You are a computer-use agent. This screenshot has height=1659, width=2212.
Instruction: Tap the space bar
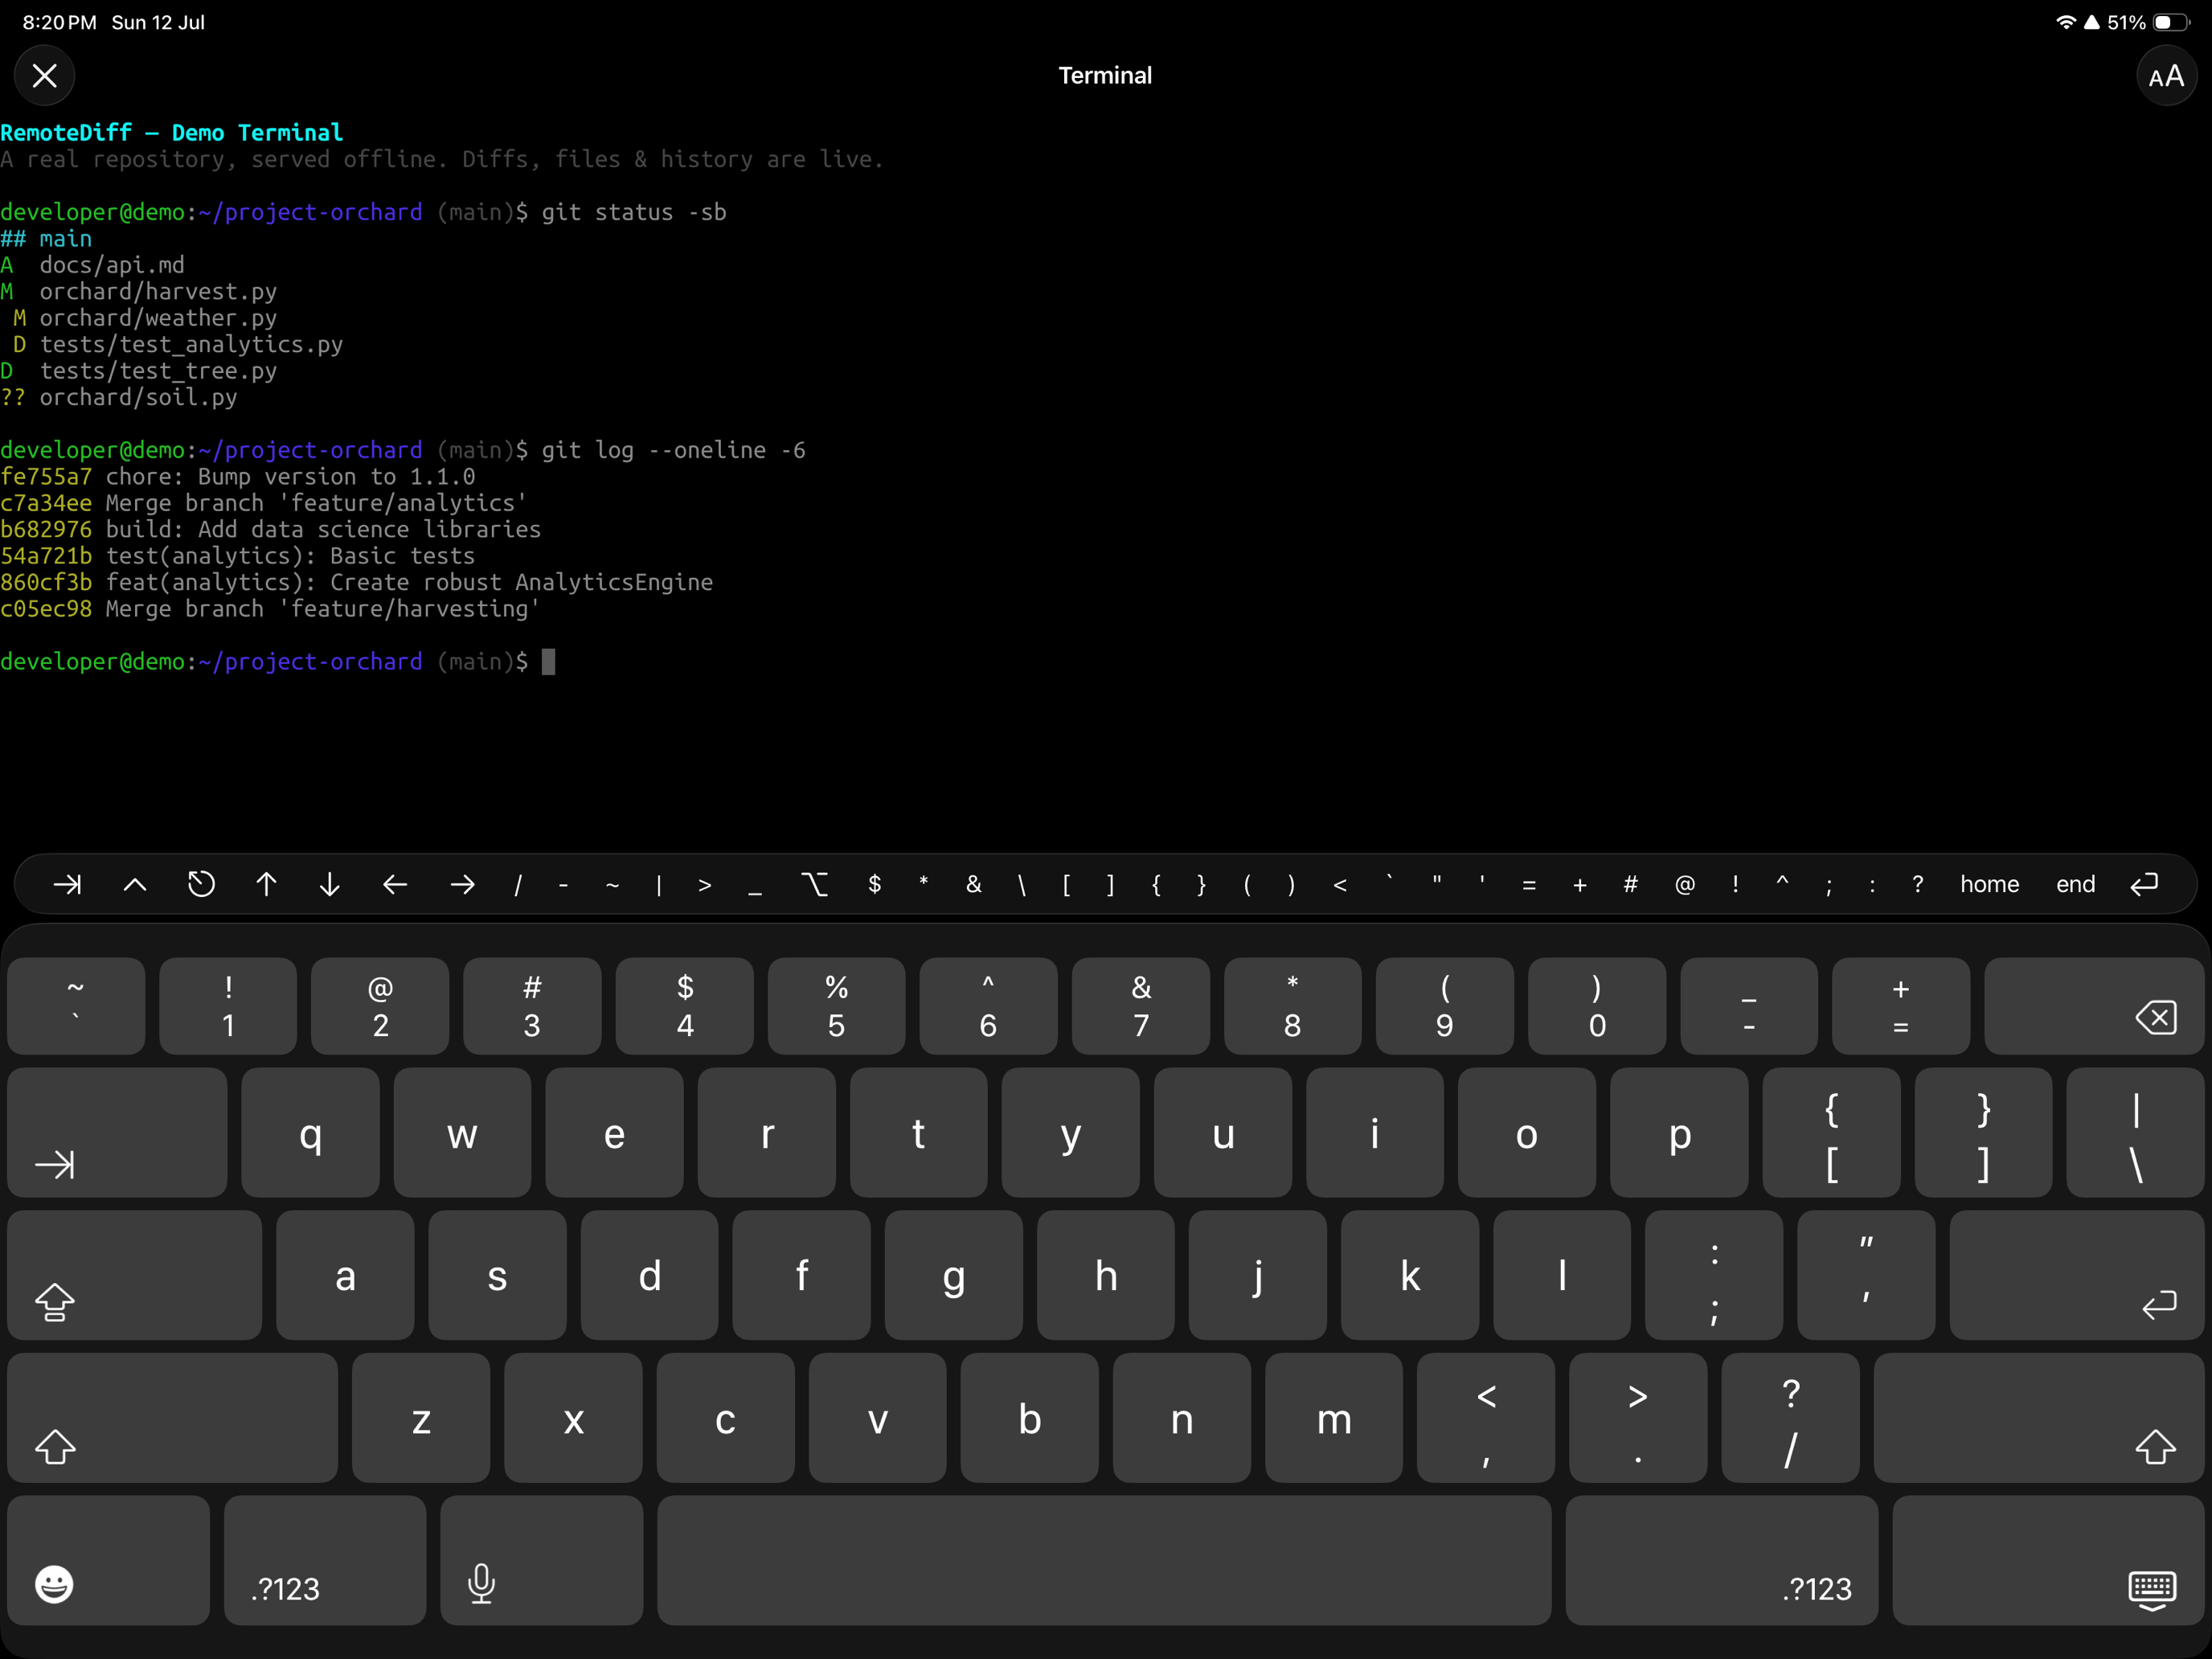pos(1104,1560)
